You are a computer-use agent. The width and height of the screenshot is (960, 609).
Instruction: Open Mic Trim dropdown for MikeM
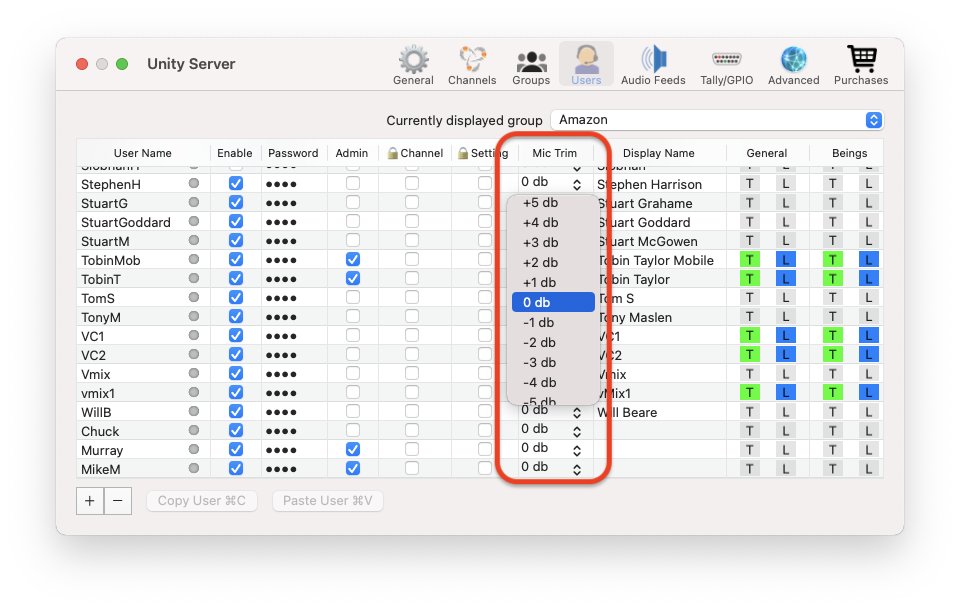551,468
